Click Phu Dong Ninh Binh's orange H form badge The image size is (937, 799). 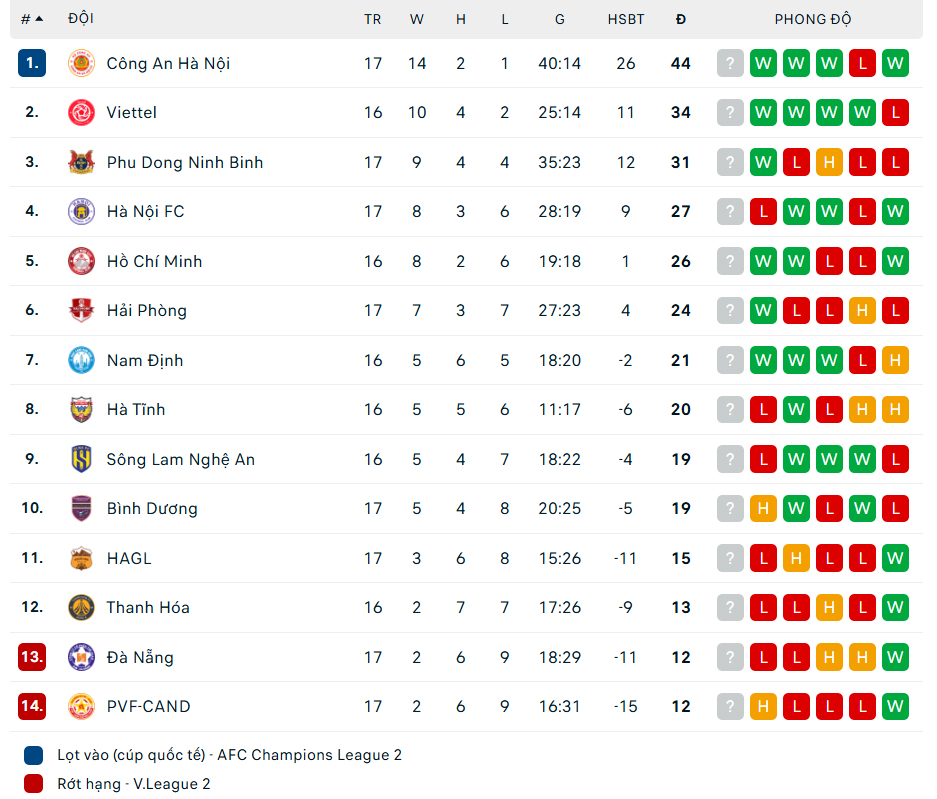(x=829, y=163)
